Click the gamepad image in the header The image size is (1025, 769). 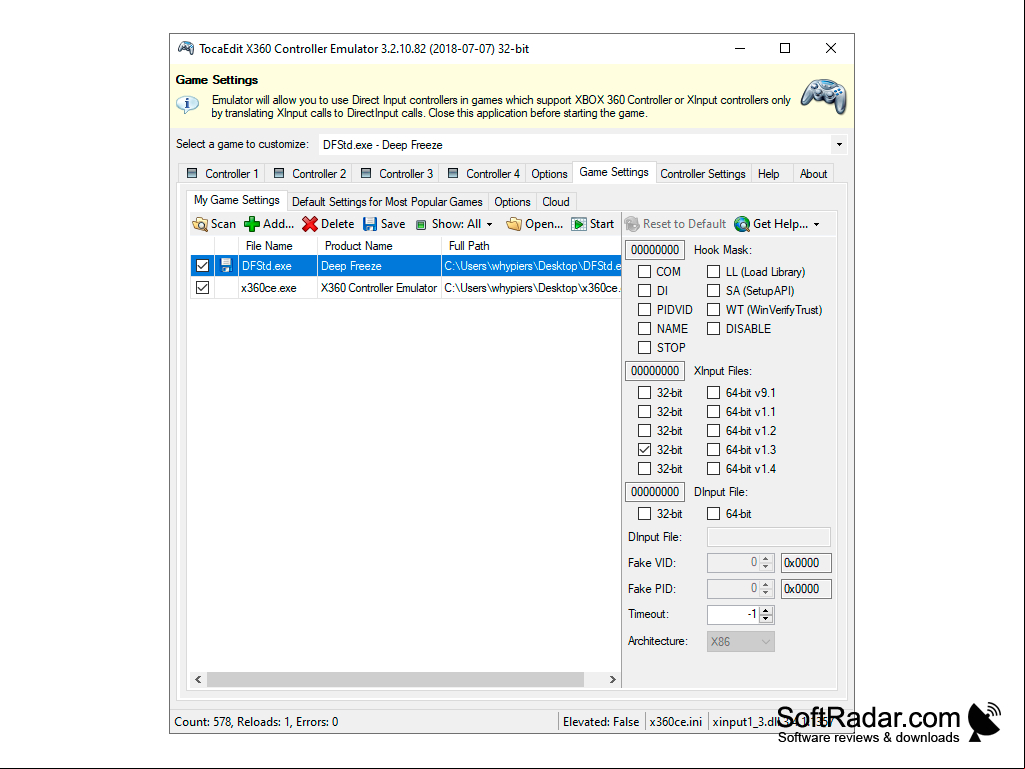point(824,97)
